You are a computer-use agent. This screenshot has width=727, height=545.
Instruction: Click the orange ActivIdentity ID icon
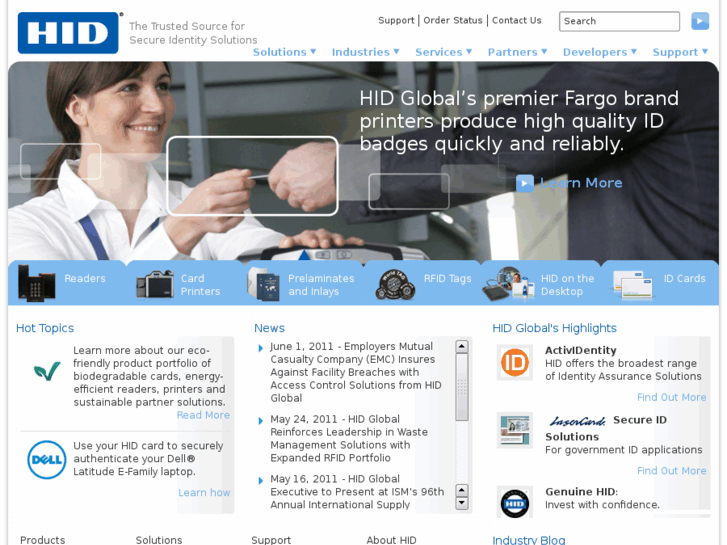[515, 362]
